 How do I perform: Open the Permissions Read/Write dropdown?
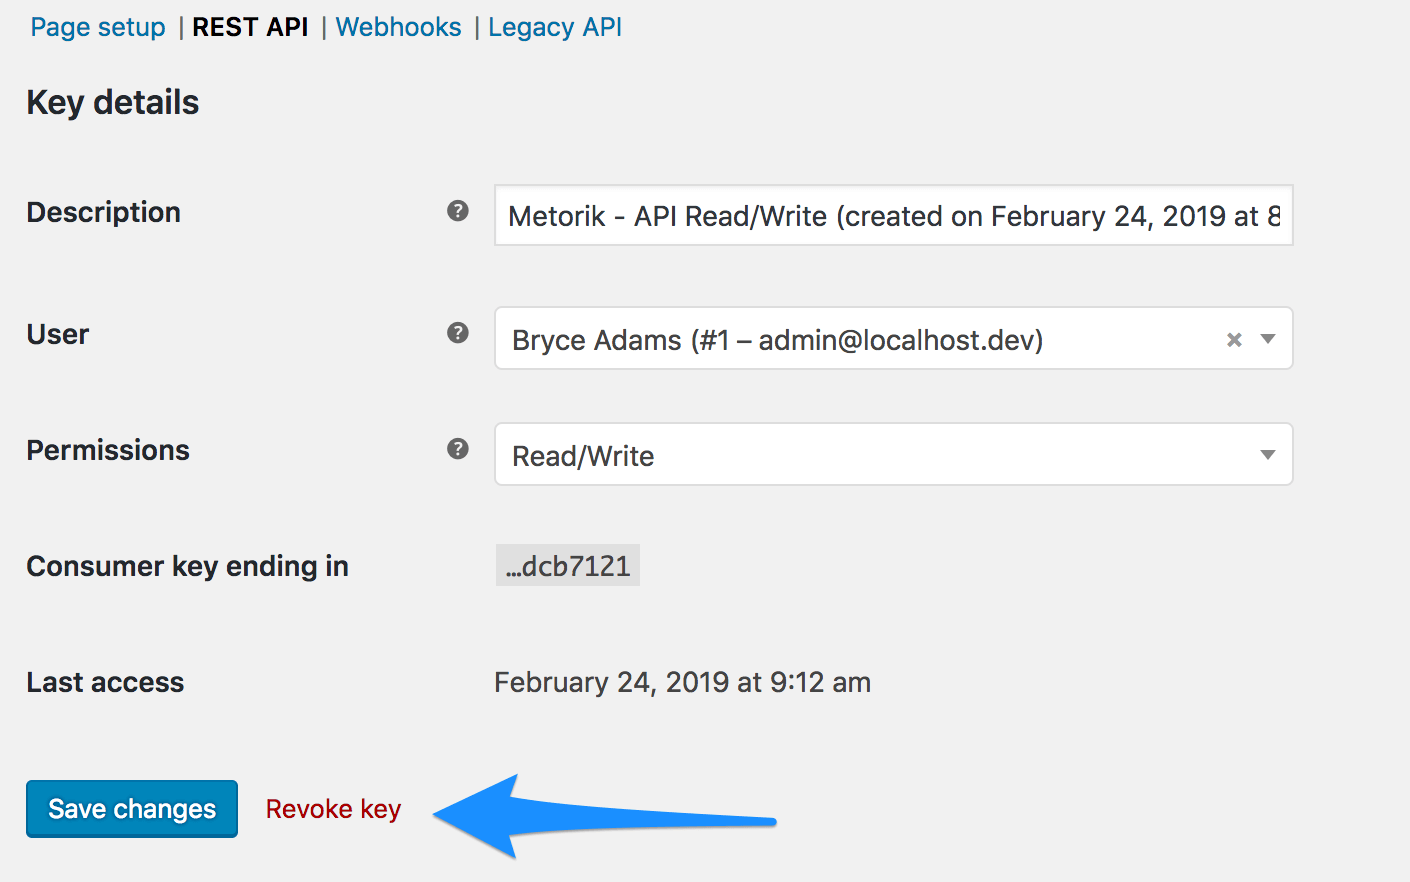894,455
